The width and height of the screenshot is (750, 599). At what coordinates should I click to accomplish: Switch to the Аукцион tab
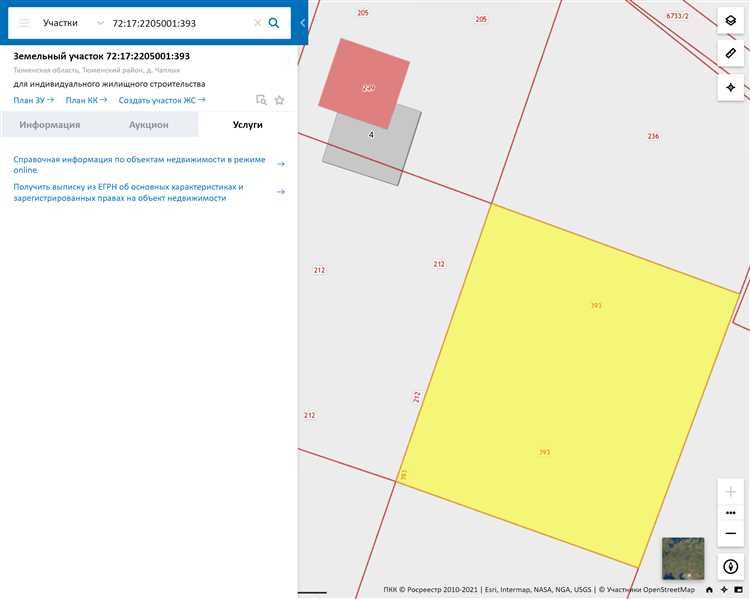point(148,125)
